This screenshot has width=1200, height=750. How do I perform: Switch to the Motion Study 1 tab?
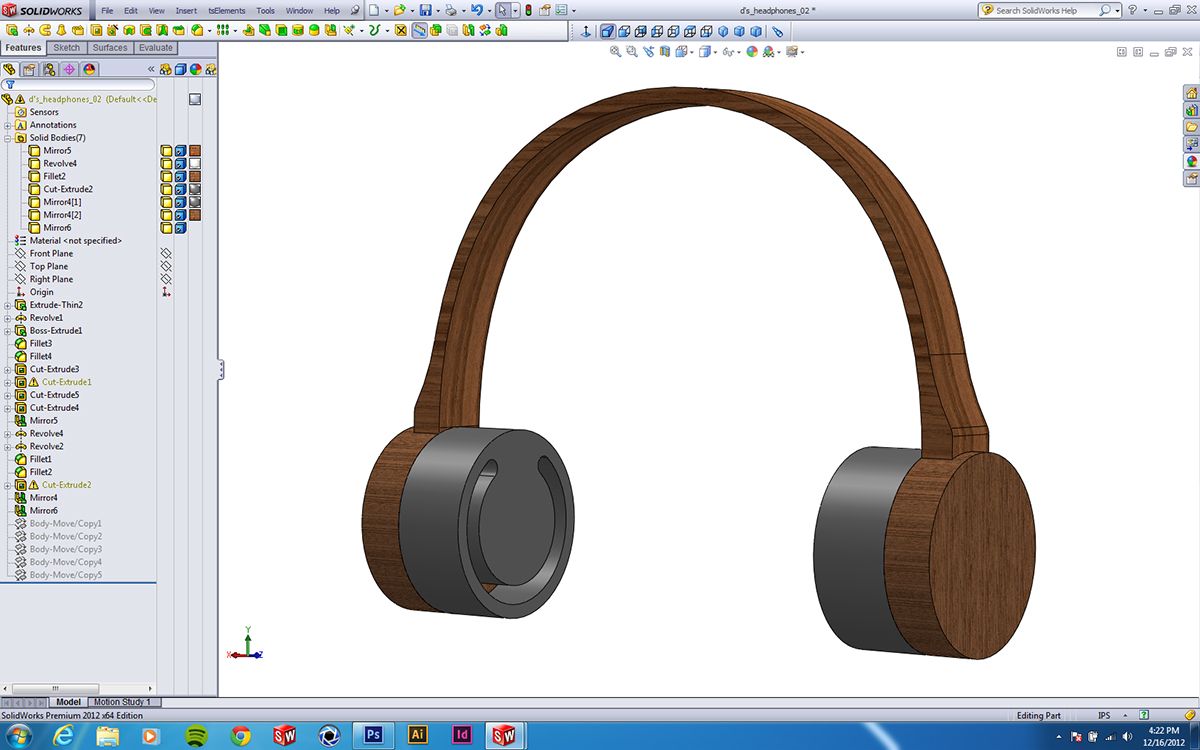pyautogui.click(x=123, y=701)
